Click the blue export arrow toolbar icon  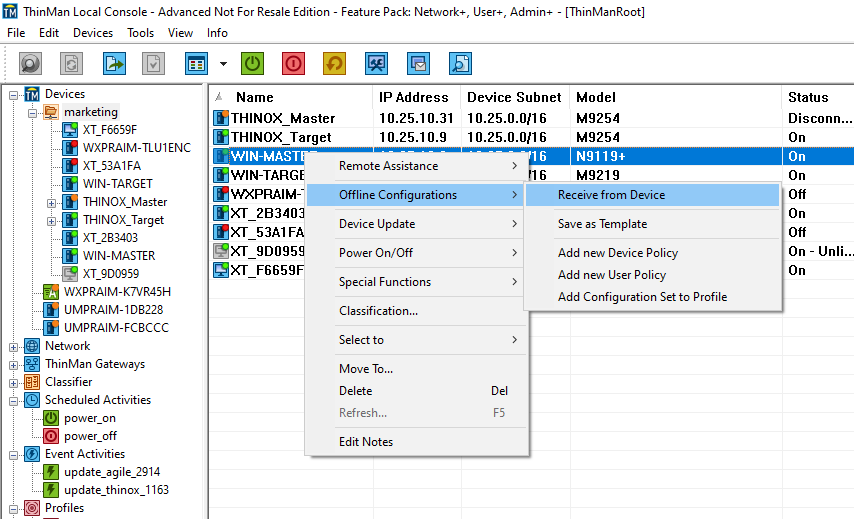point(114,64)
